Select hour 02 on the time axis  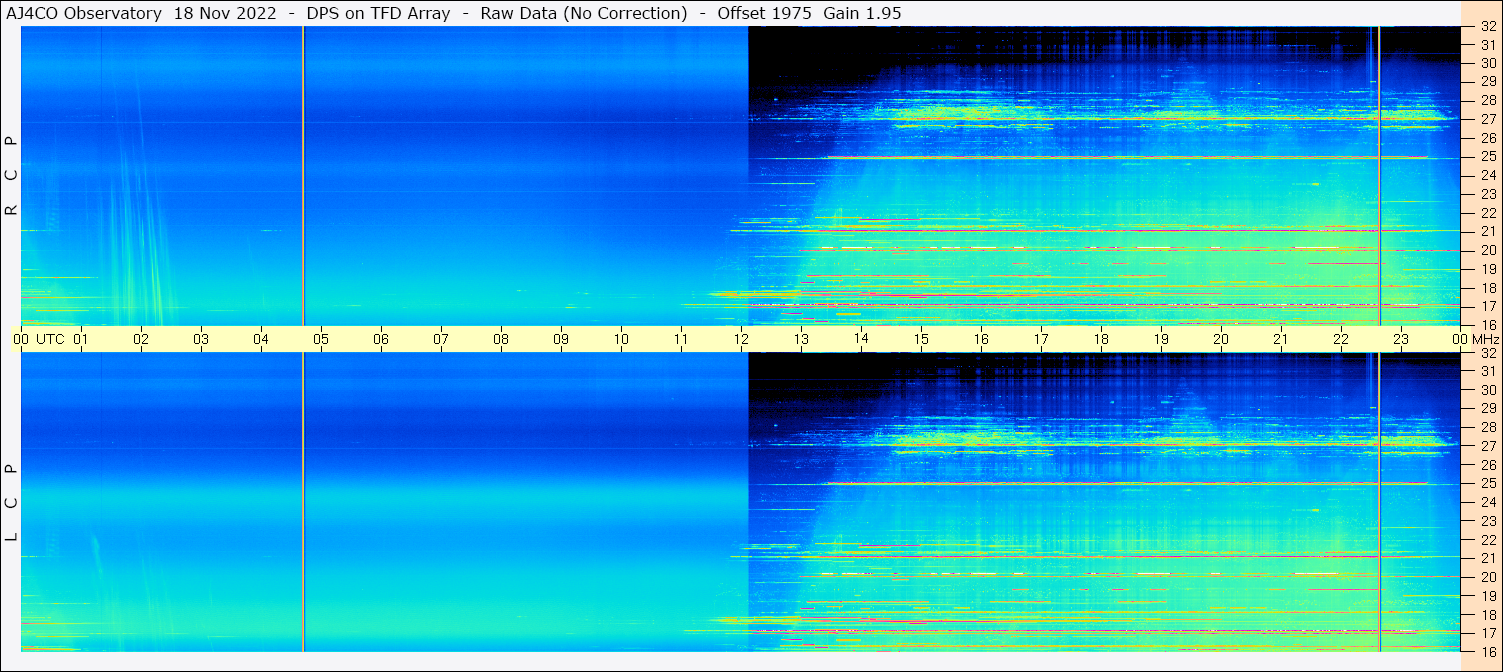pos(141,339)
